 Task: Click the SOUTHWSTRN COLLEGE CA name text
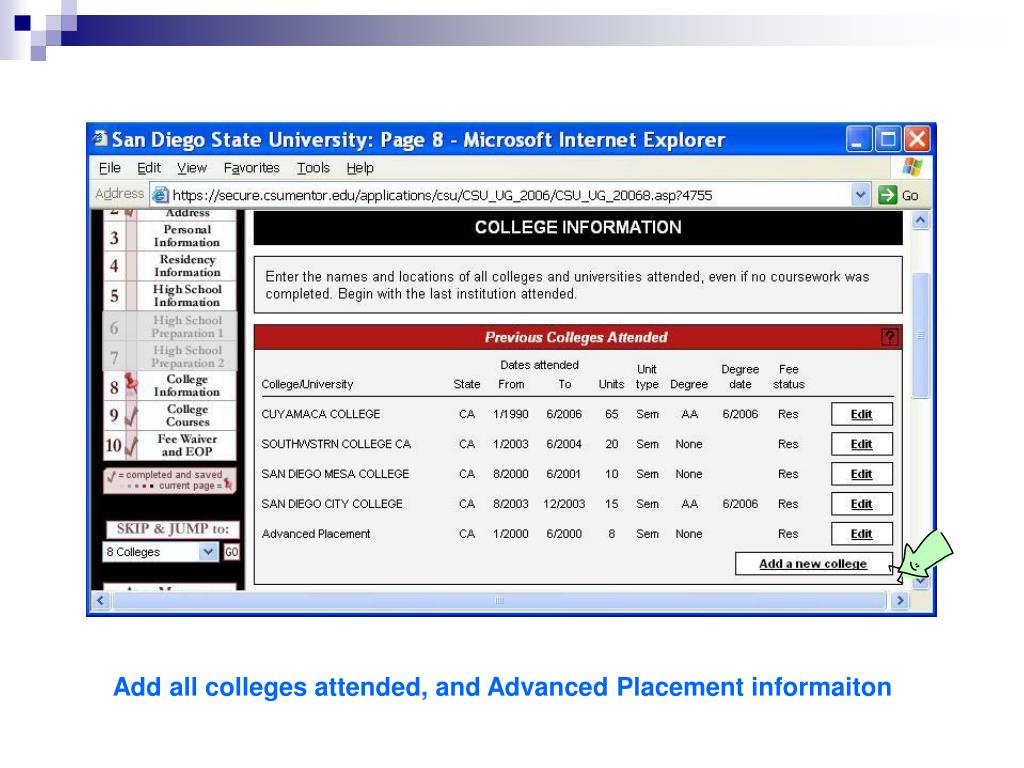point(336,444)
